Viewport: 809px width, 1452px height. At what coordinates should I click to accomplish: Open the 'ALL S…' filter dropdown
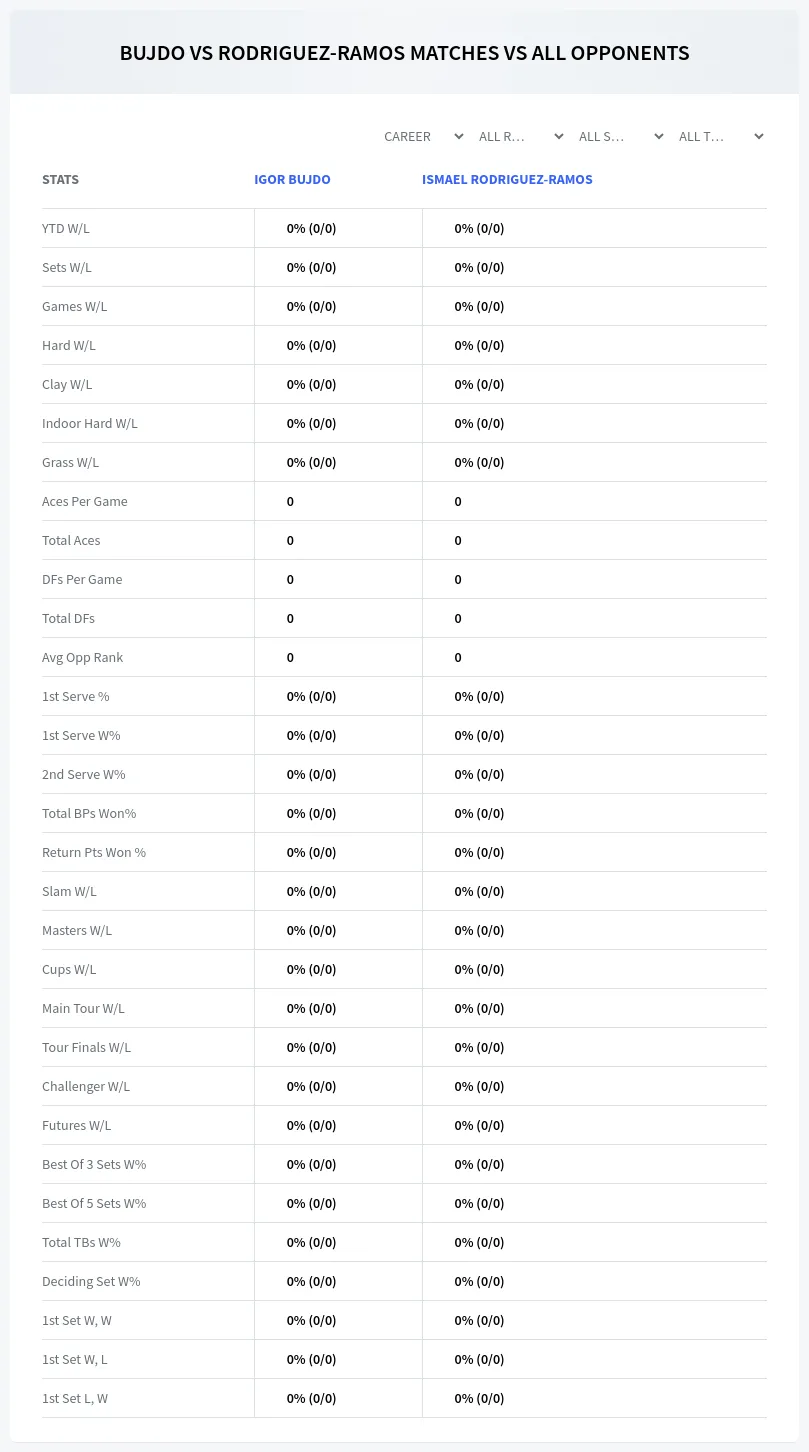pyautogui.click(x=620, y=136)
